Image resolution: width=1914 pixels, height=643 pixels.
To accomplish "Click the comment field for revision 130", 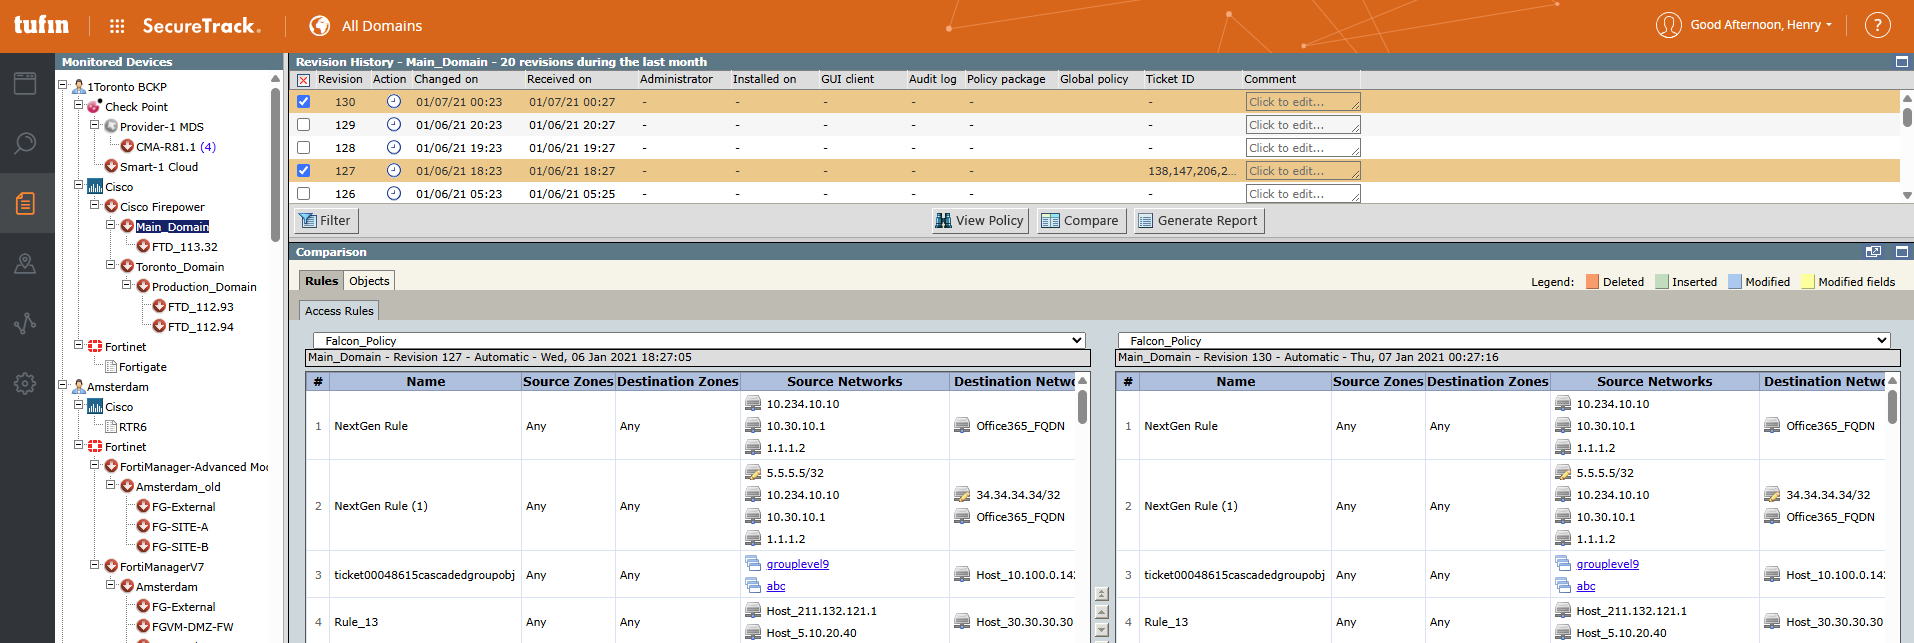I will click(1302, 102).
